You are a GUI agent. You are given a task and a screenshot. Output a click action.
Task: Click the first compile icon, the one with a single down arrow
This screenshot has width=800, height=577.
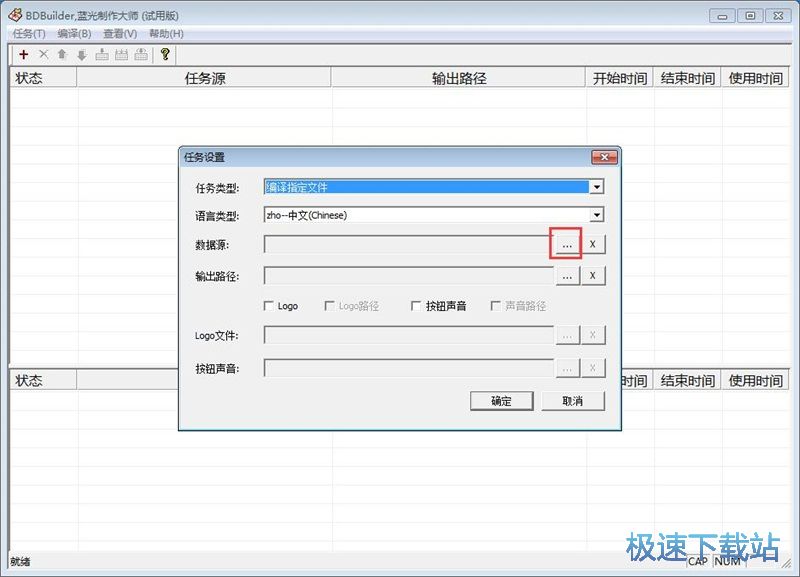coord(102,55)
